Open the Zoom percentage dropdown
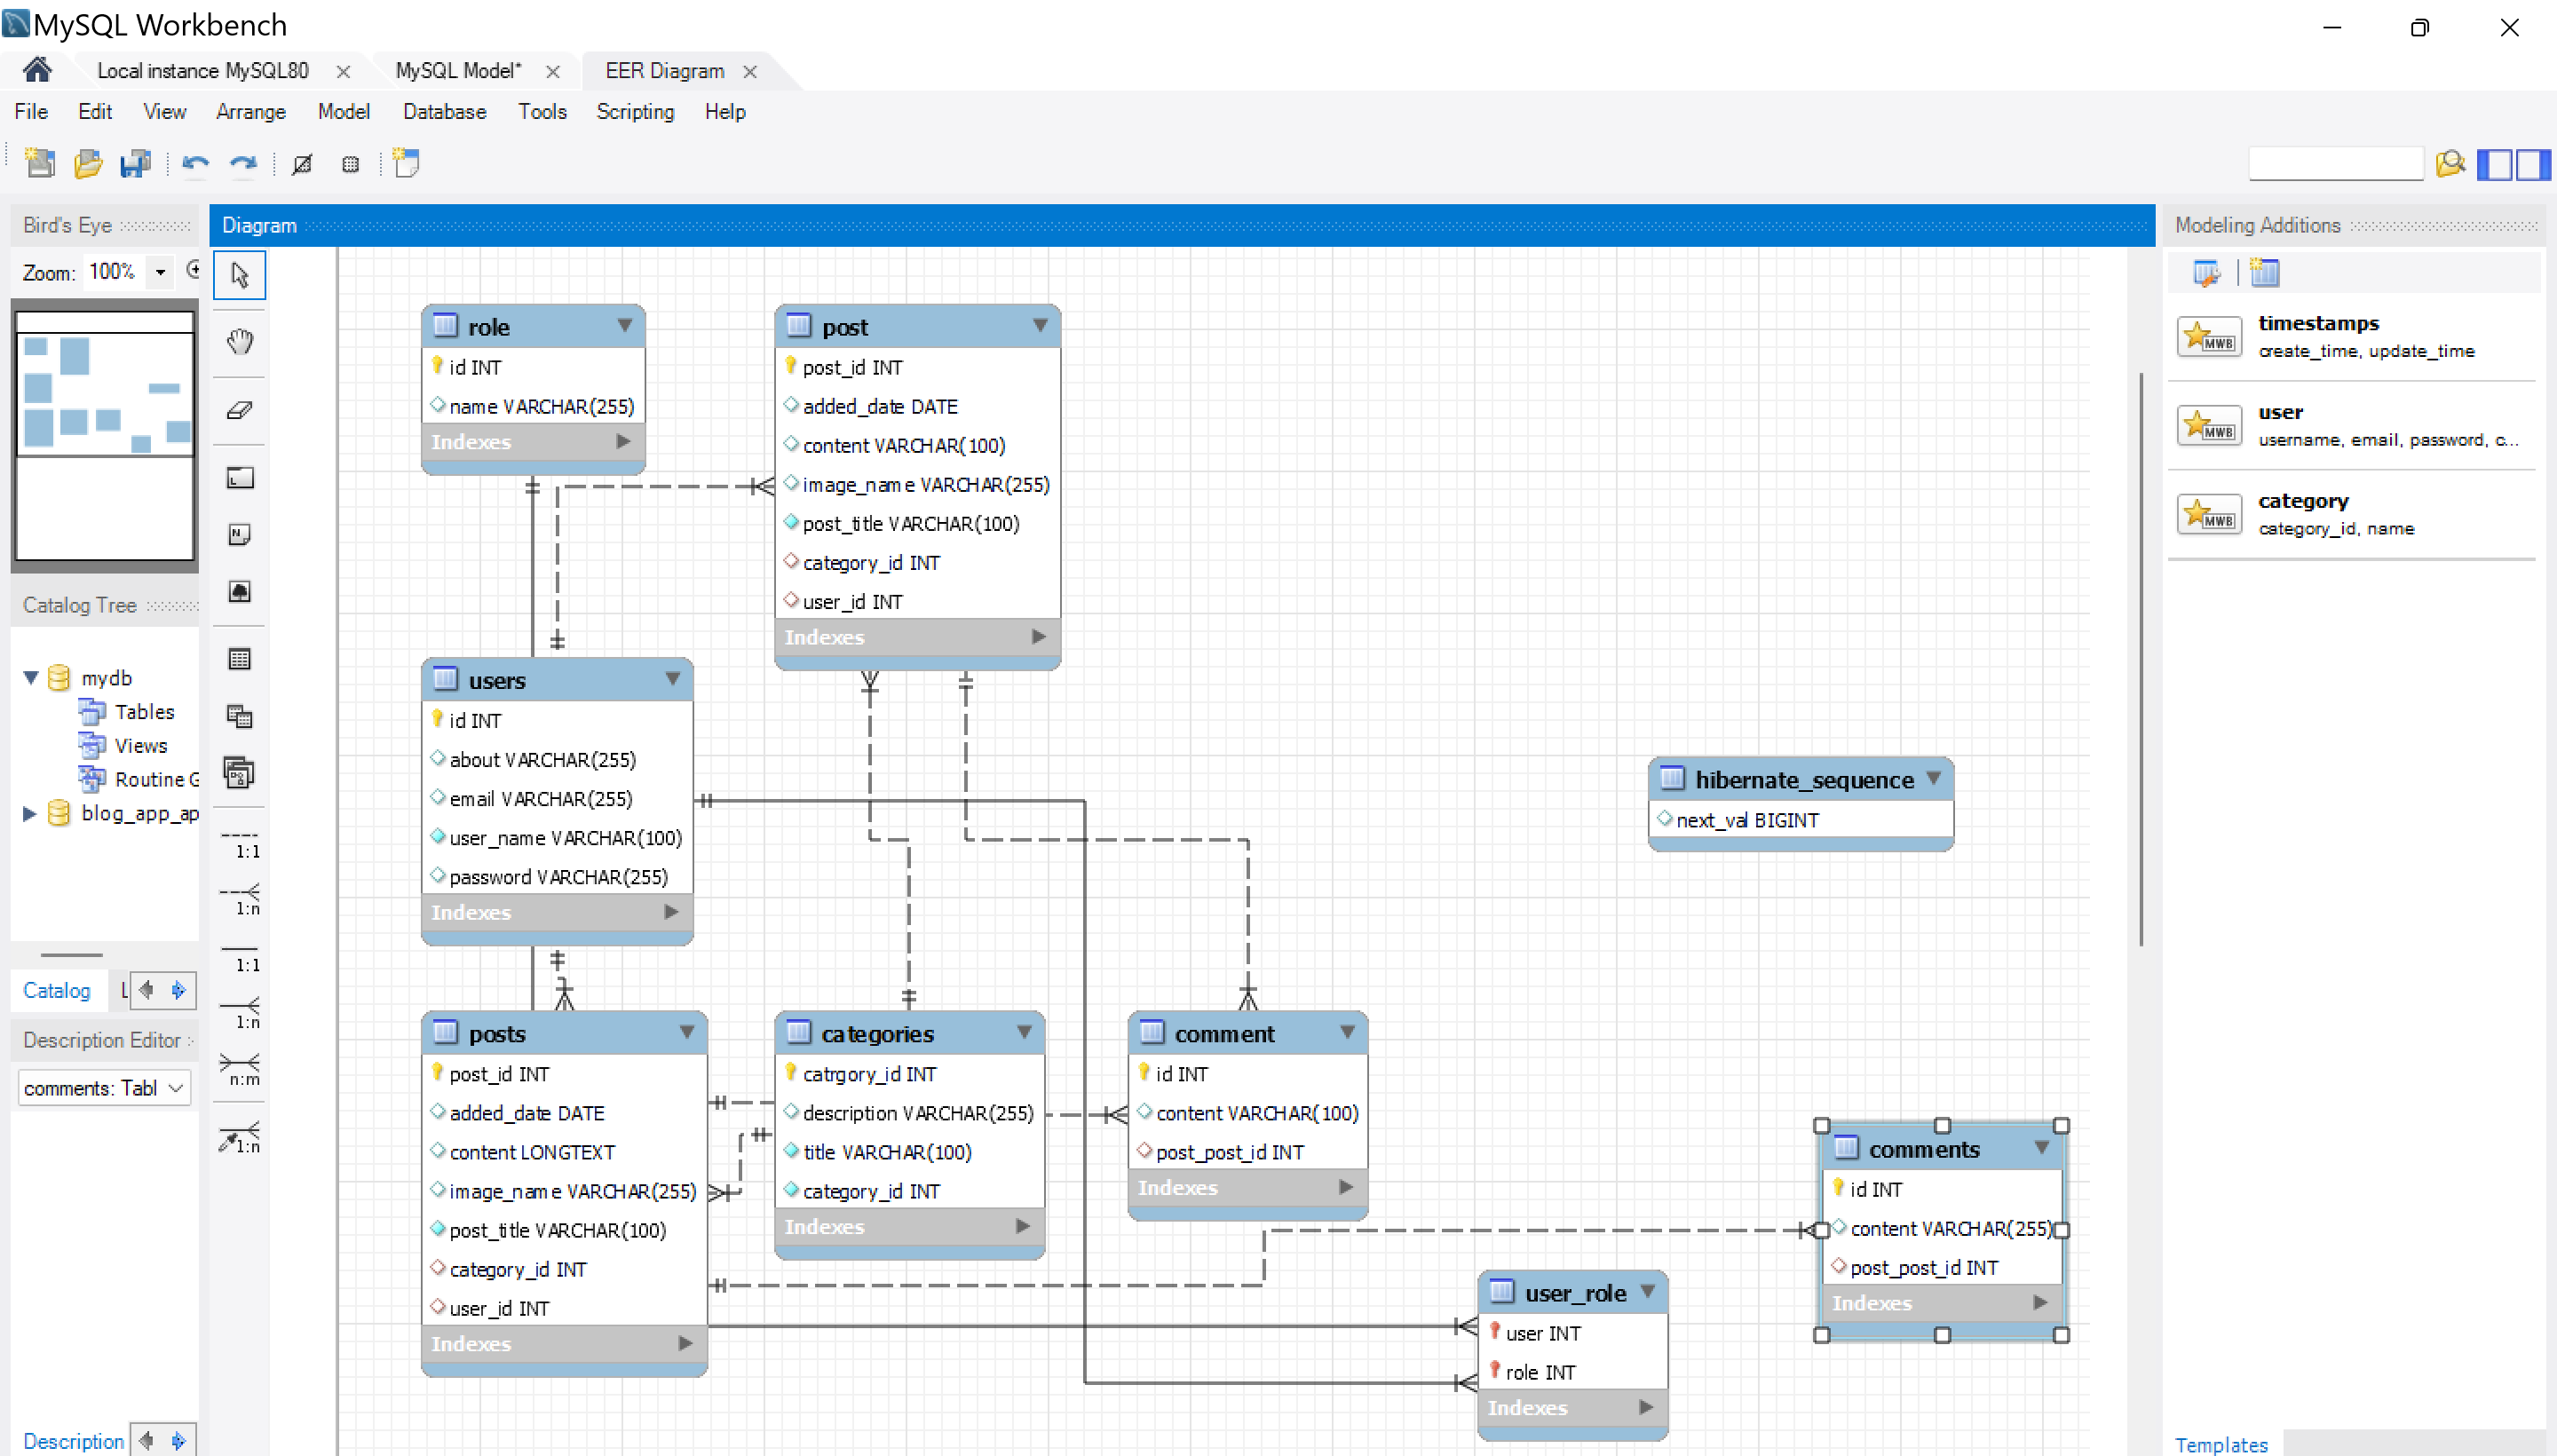2557x1456 pixels. click(160, 271)
